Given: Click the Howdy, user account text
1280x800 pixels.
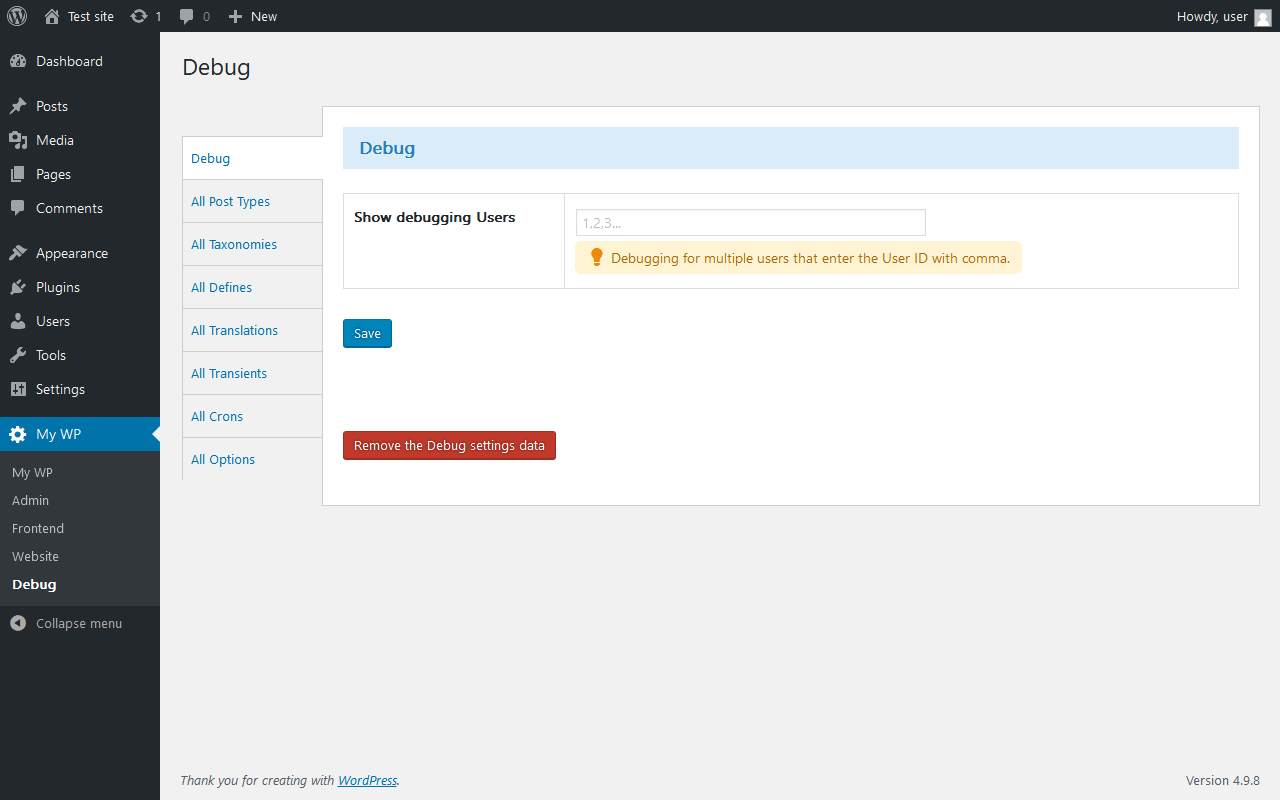Looking at the screenshot, I should 1212,16.
